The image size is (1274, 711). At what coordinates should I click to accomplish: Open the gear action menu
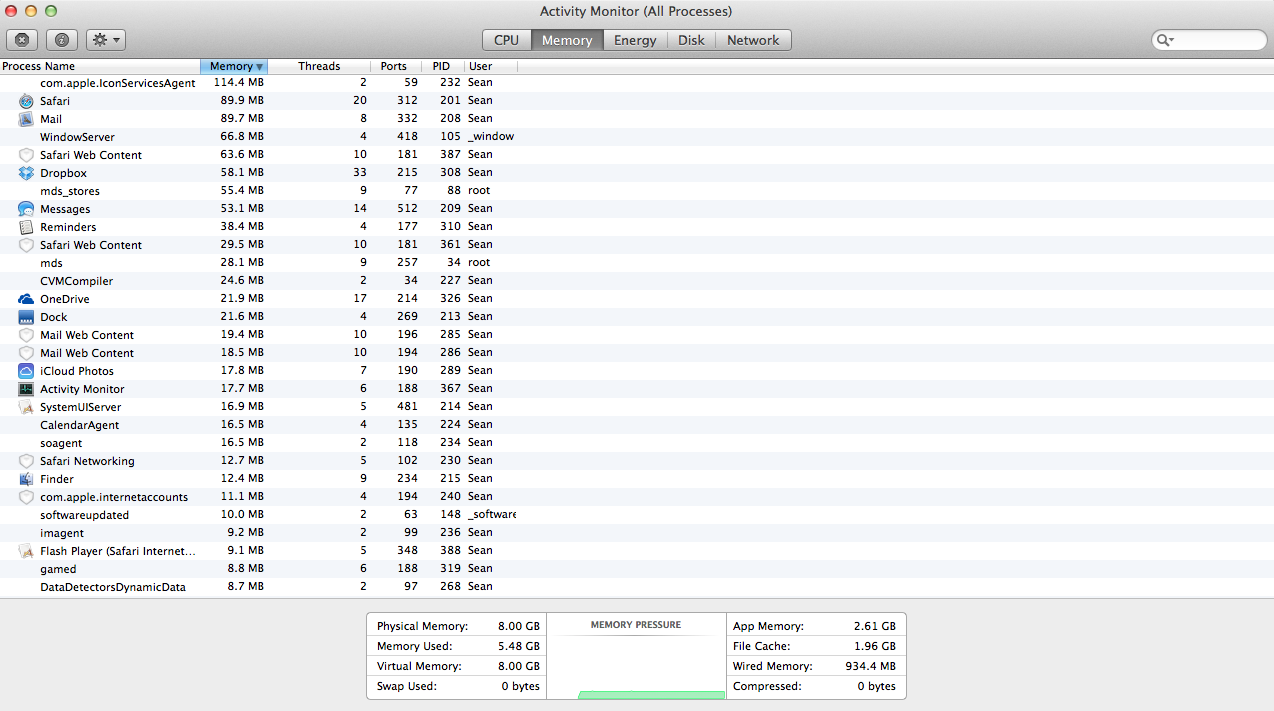coord(105,40)
